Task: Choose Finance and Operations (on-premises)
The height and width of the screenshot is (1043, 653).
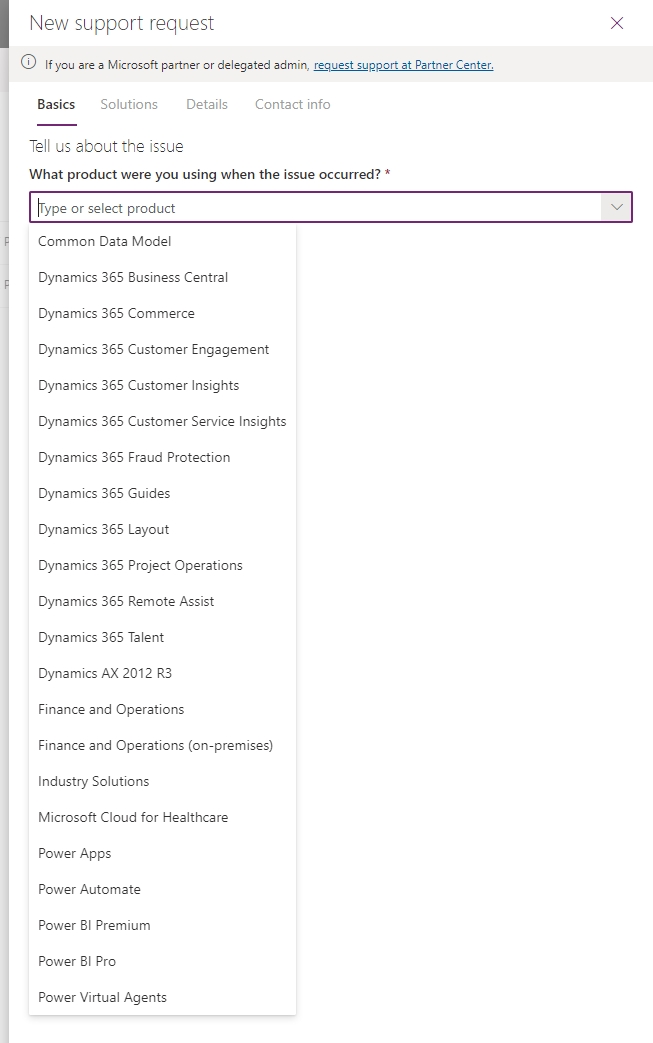Action: pyautogui.click(x=155, y=745)
